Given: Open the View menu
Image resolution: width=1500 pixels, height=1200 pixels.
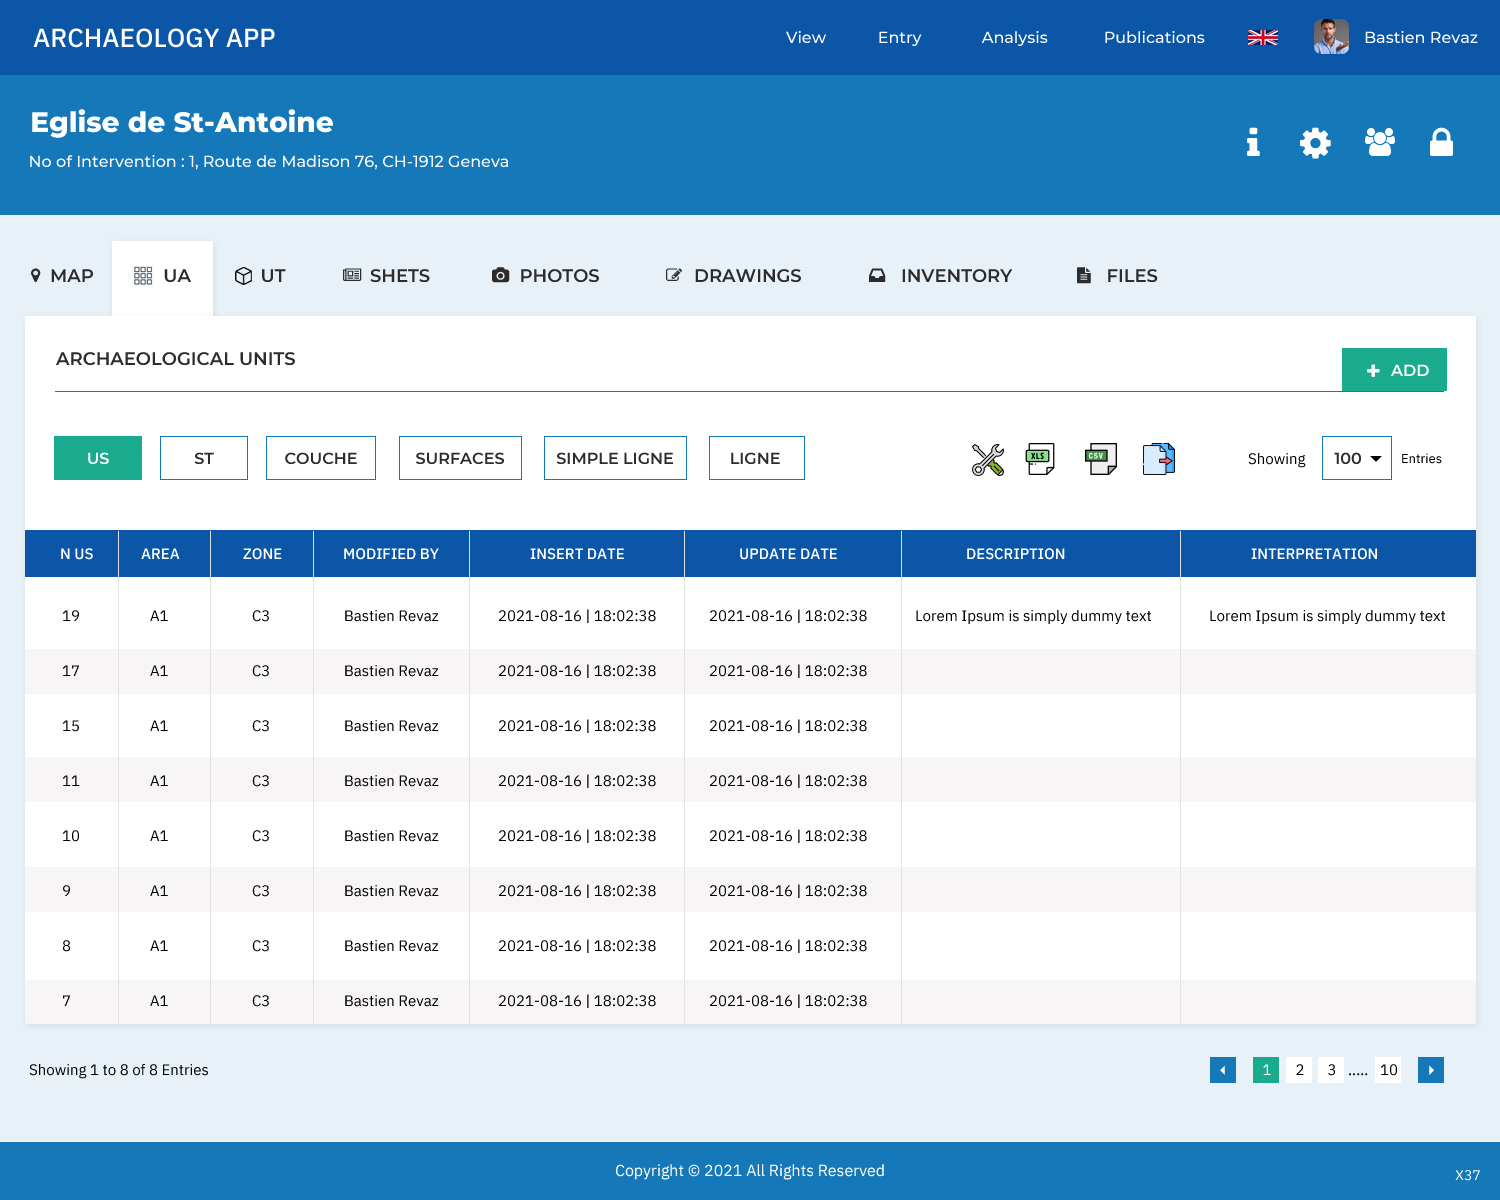Looking at the screenshot, I should point(806,38).
